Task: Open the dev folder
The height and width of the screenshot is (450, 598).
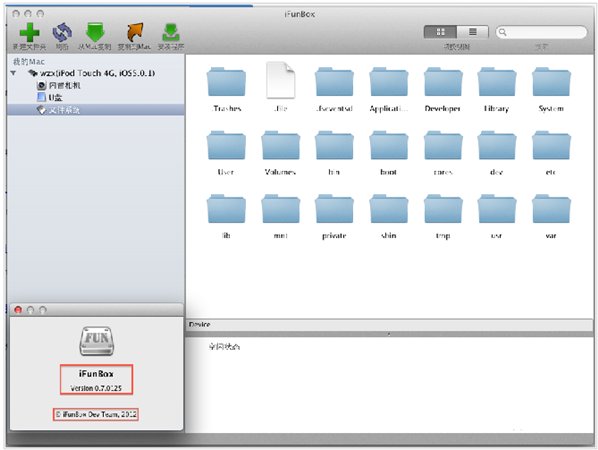Action: (497, 145)
